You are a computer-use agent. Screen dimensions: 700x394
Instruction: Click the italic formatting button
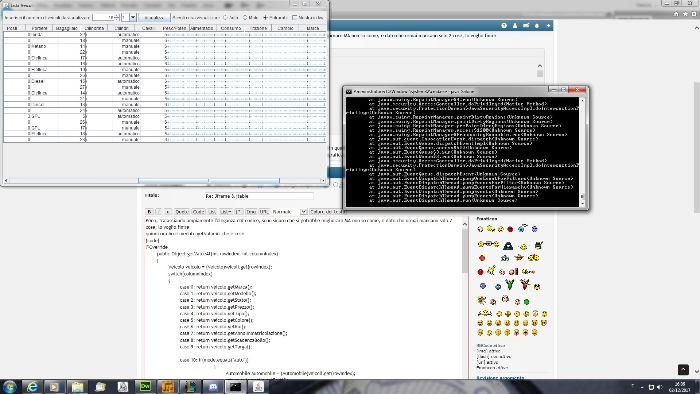pyautogui.click(x=158, y=212)
